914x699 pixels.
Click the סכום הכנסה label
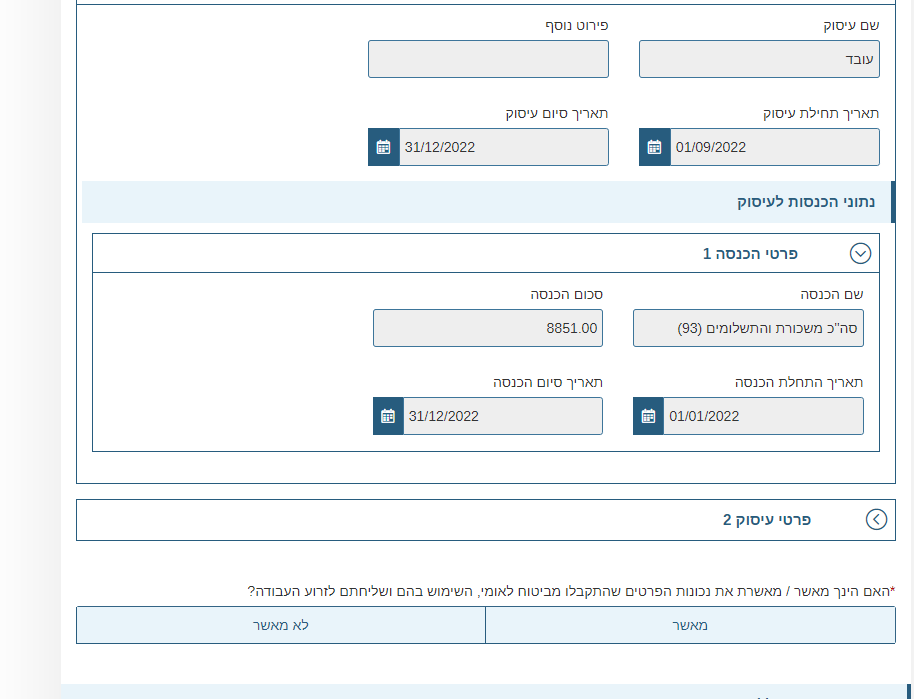point(566,294)
